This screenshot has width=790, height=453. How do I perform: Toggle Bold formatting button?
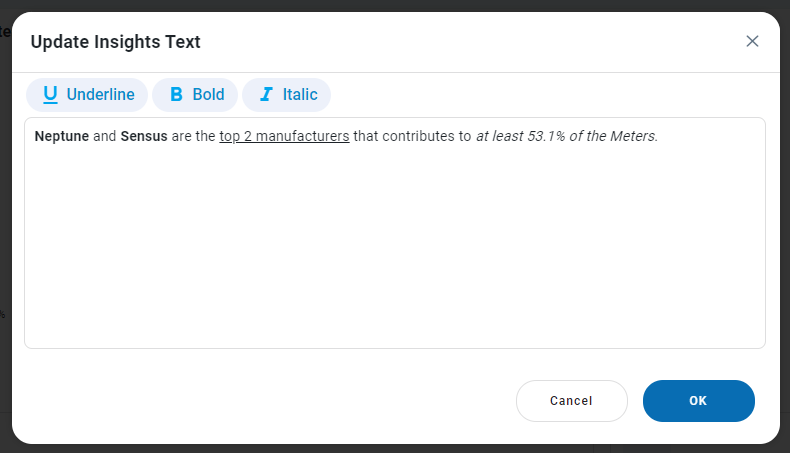pyautogui.click(x=196, y=95)
